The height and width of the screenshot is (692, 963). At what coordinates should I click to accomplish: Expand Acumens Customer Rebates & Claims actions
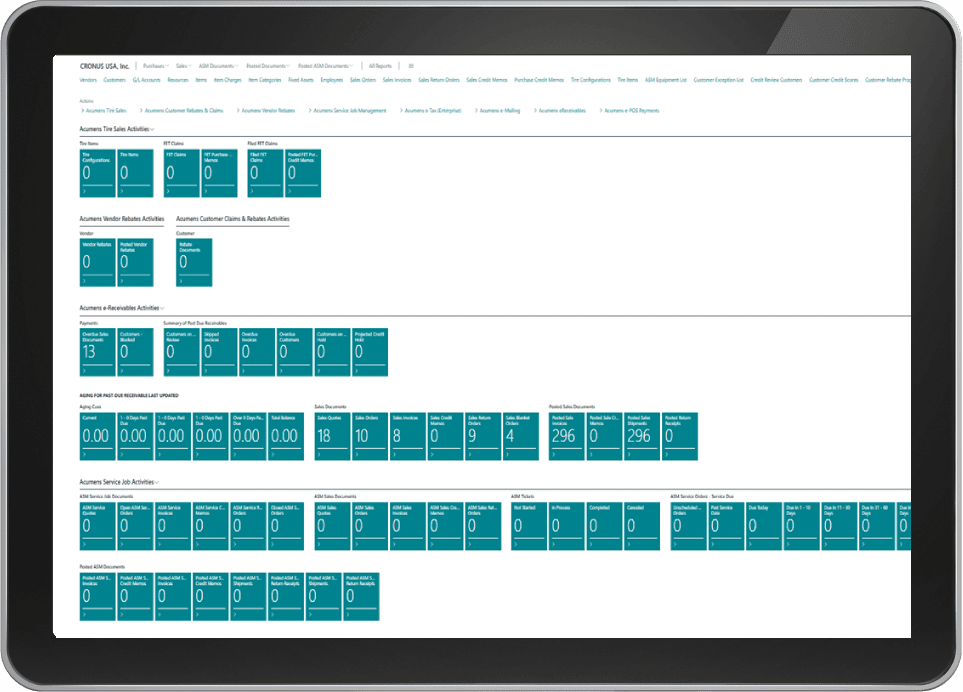(x=181, y=111)
